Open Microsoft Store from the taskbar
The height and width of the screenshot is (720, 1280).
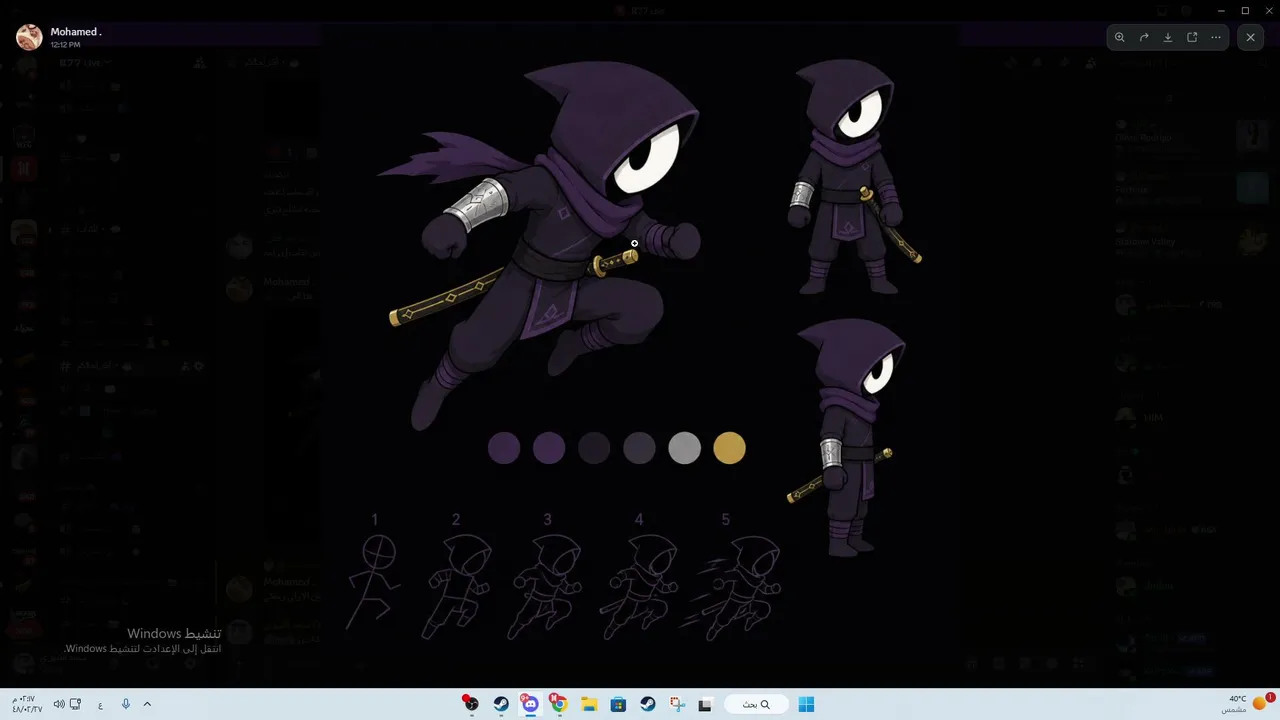(618, 704)
